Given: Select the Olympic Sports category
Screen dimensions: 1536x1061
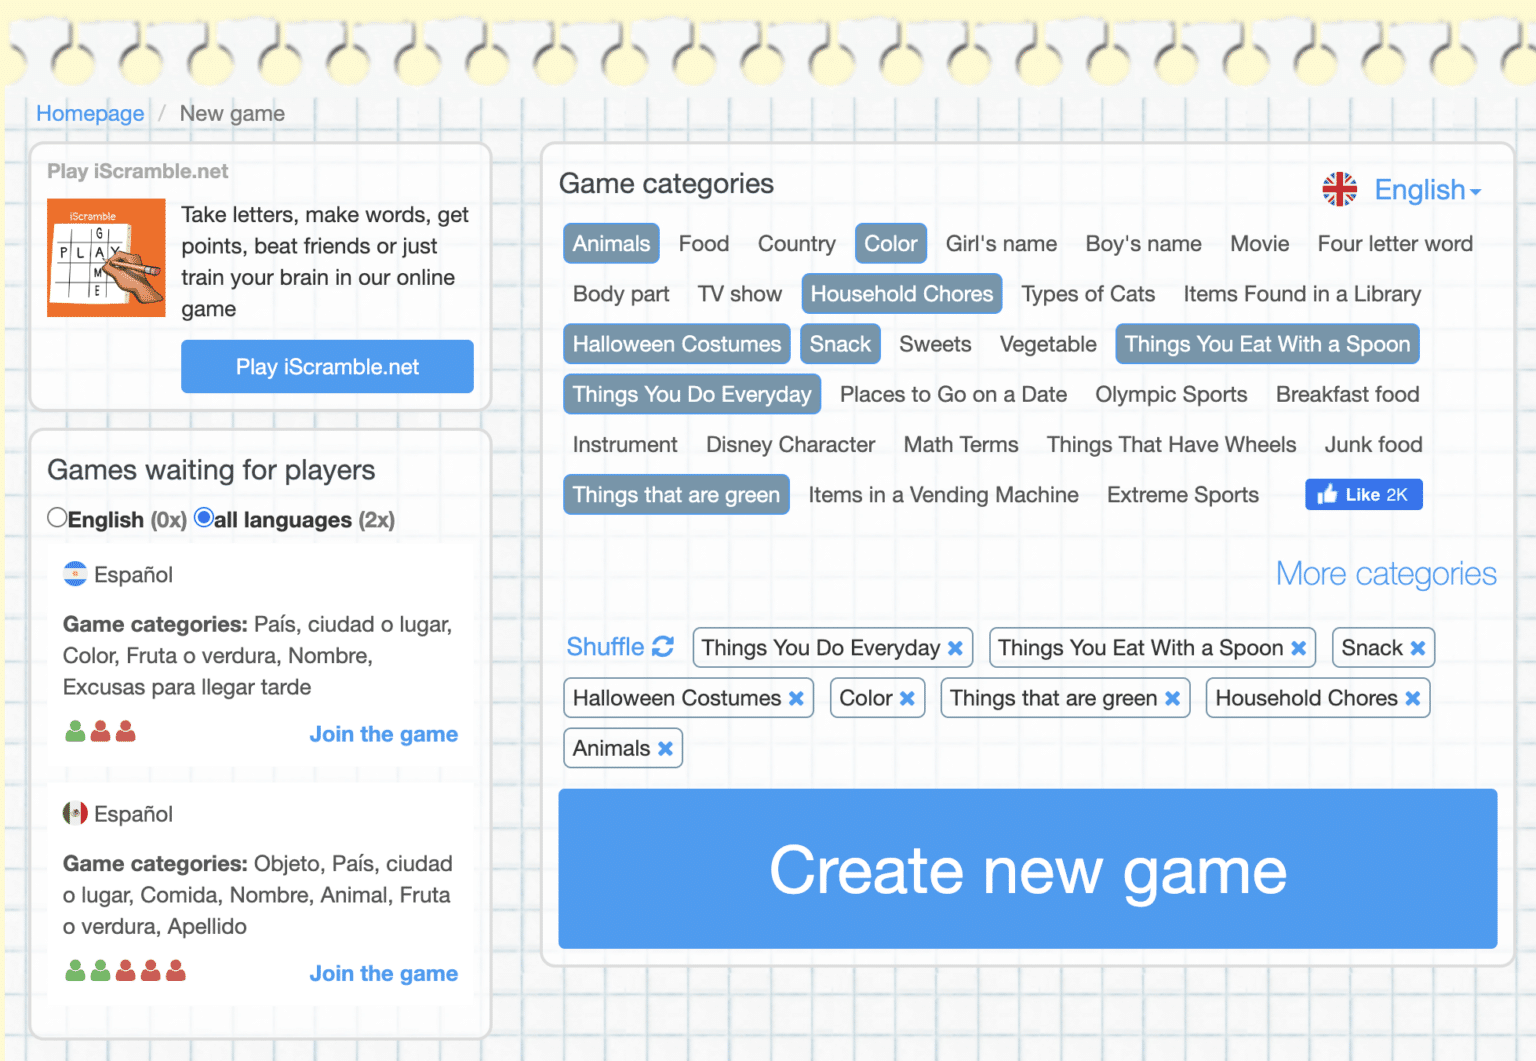Looking at the screenshot, I should [x=1171, y=394].
